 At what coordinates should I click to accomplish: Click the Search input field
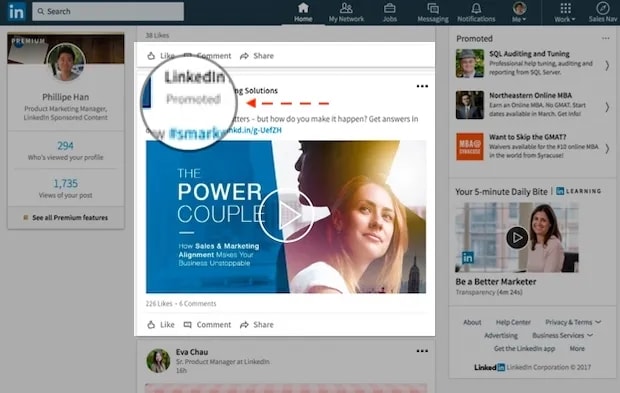(x=108, y=11)
